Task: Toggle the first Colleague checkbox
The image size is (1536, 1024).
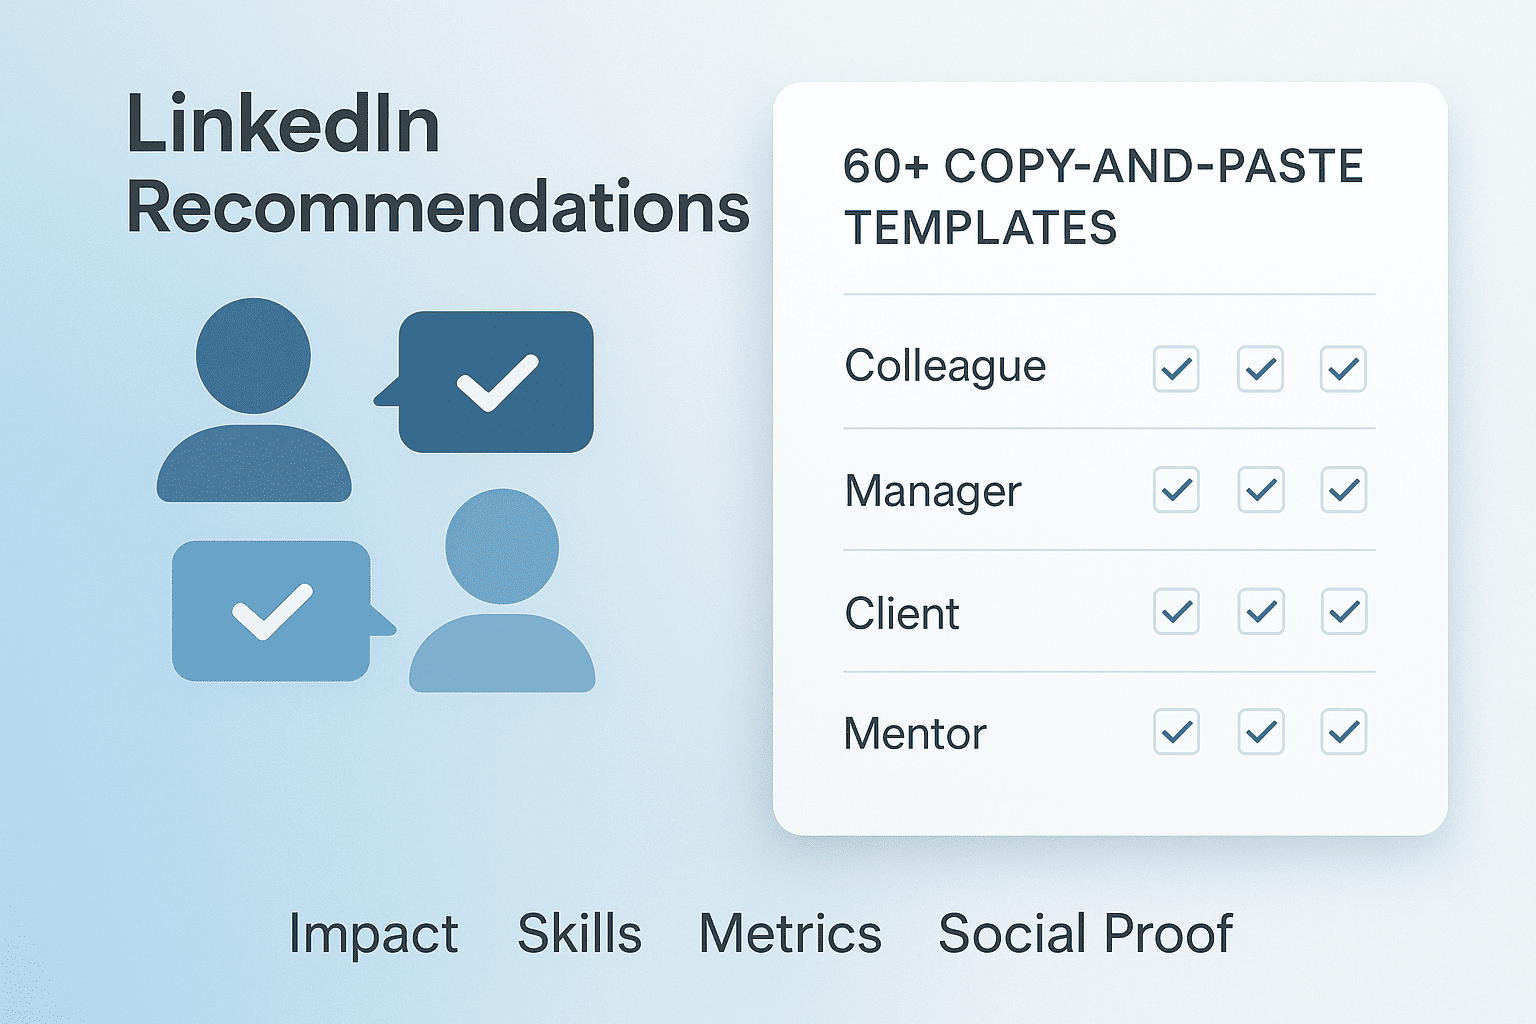Action: click(1176, 369)
